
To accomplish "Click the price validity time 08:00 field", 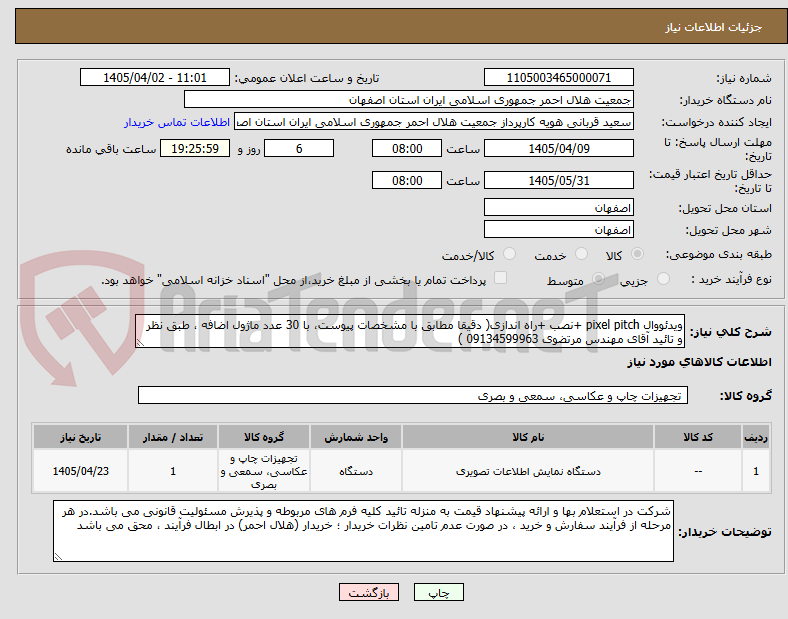I will (x=407, y=180).
